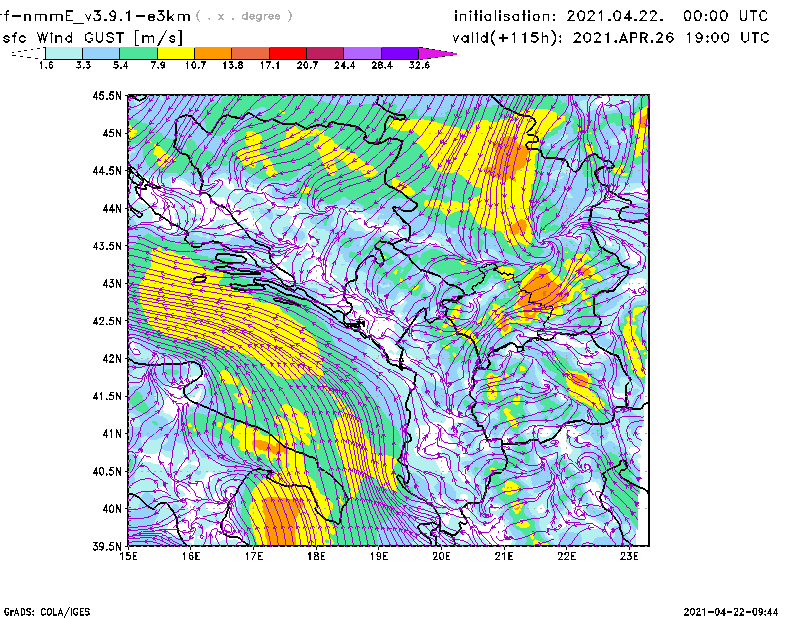Click the 40N latitude label

point(112,509)
